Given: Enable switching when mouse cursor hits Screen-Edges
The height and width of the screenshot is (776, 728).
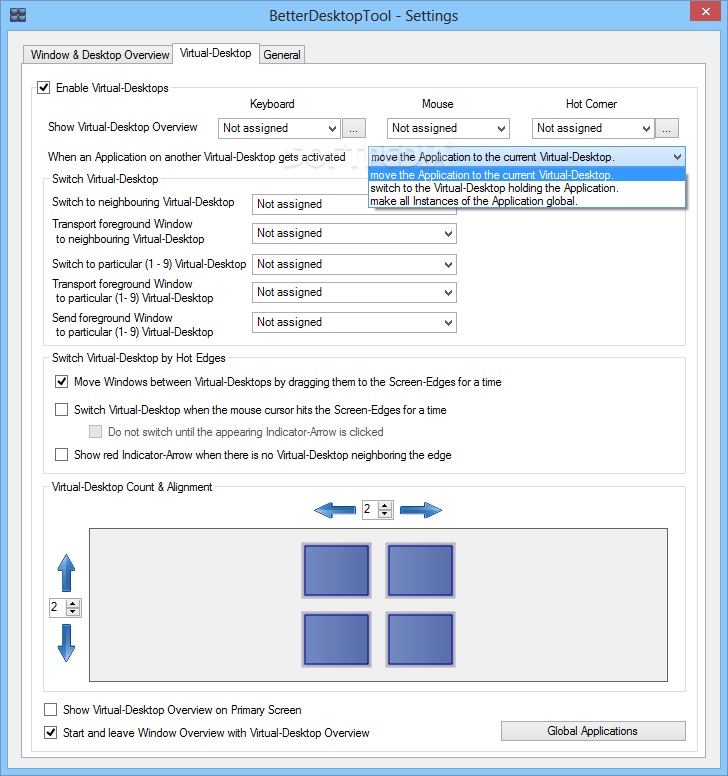Looking at the screenshot, I should [x=61, y=410].
